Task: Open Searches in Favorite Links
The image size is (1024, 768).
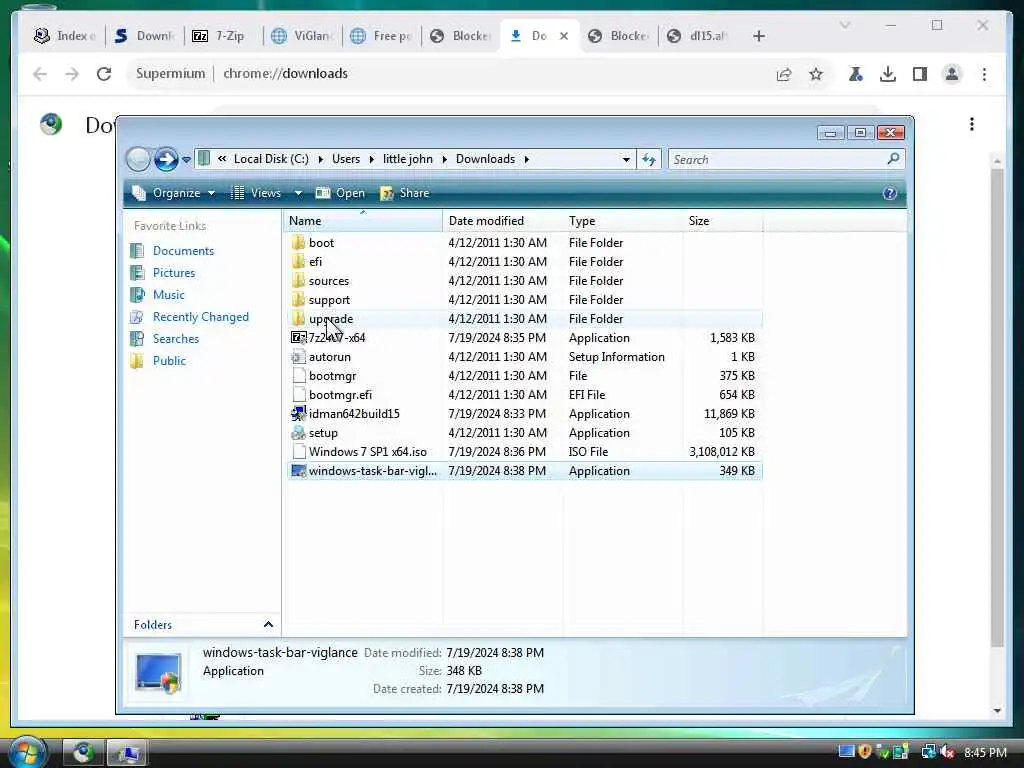Action: [x=176, y=339]
